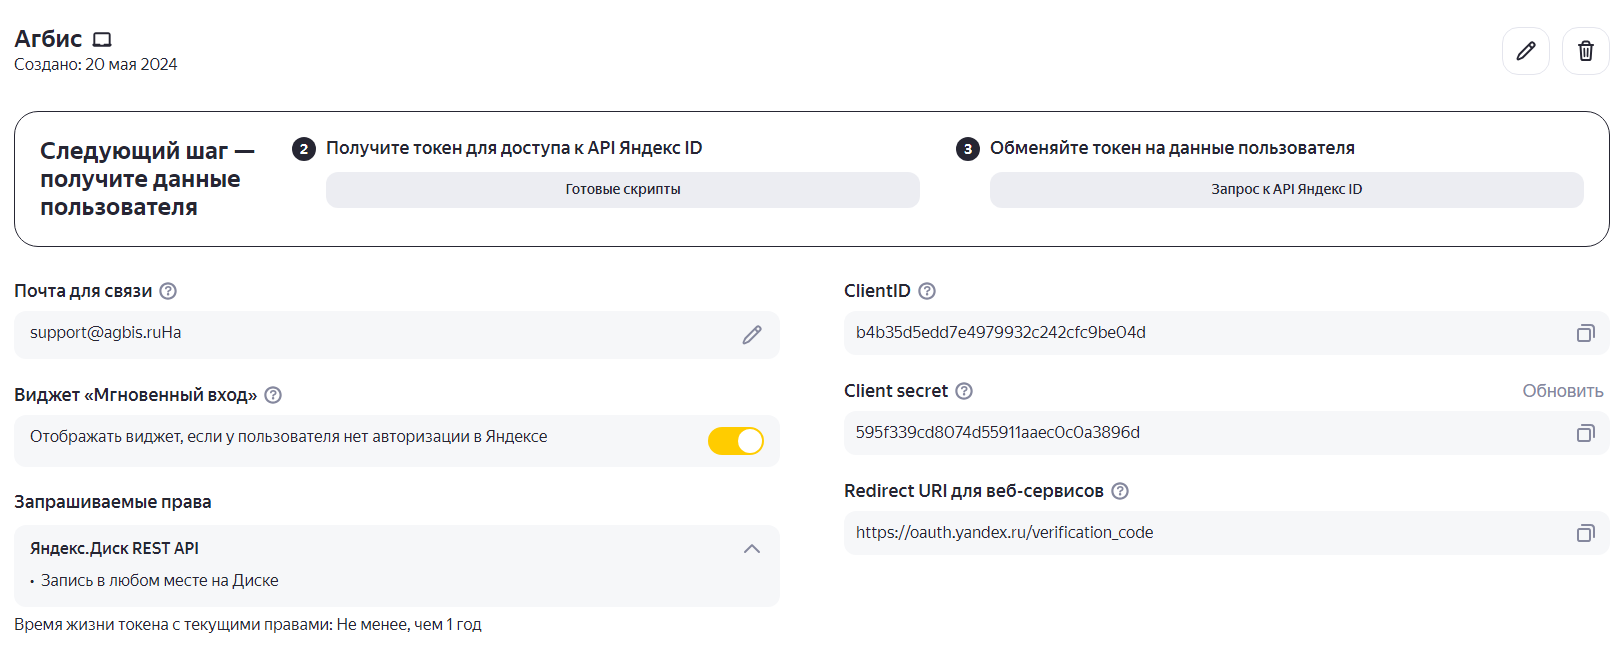Click the Агбис application title
Image resolution: width=1619 pixels, height=655 pixels.
[x=48, y=39]
